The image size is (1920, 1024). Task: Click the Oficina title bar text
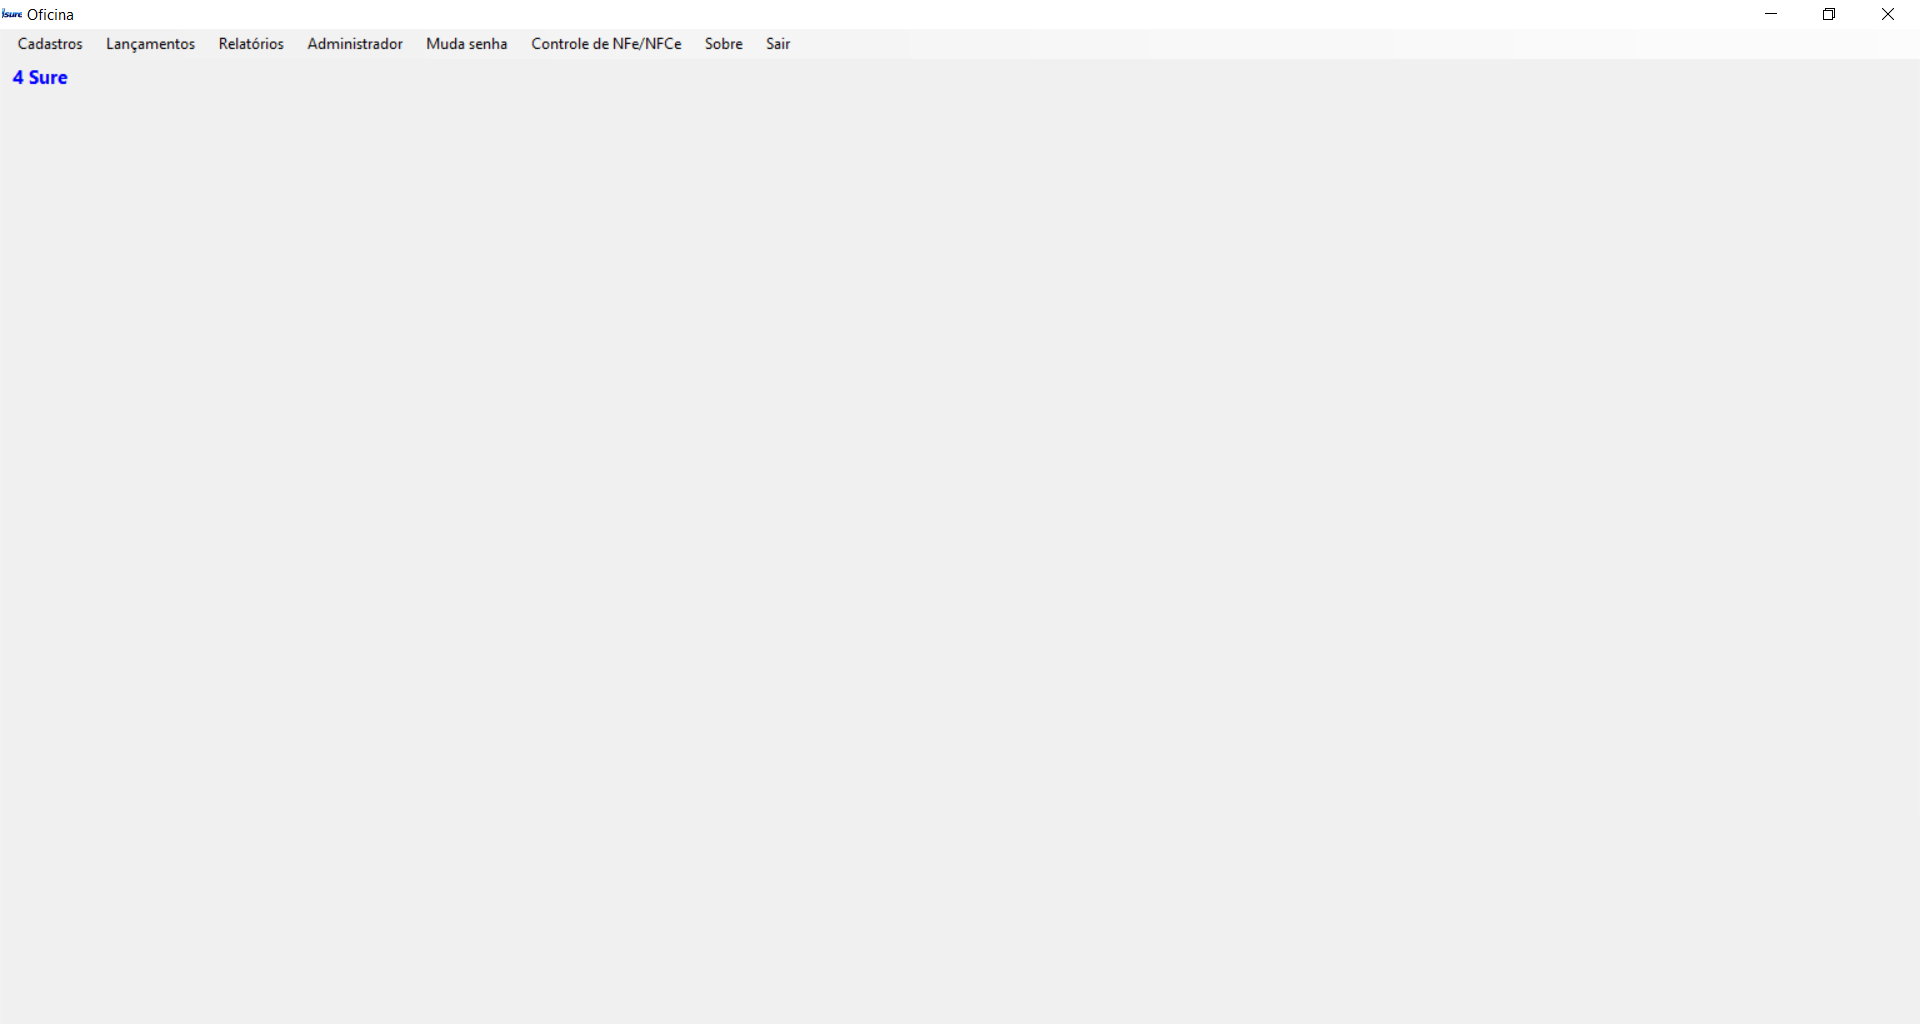point(50,14)
